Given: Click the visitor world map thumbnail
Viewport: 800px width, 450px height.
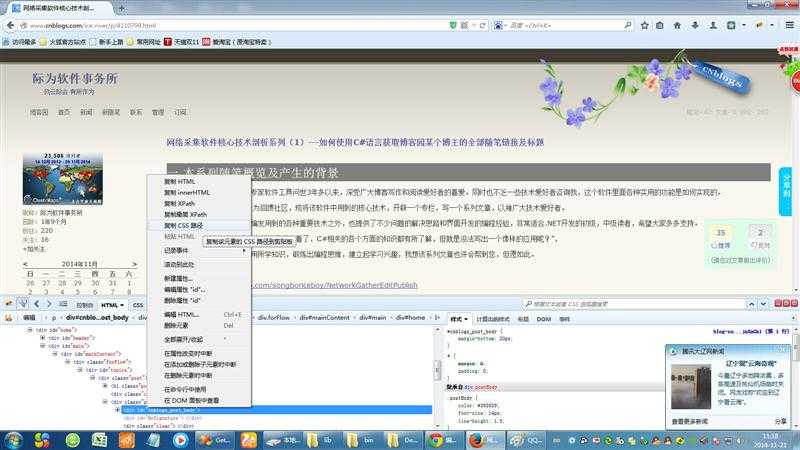Looking at the screenshot, I should pyautogui.click(x=63, y=179).
